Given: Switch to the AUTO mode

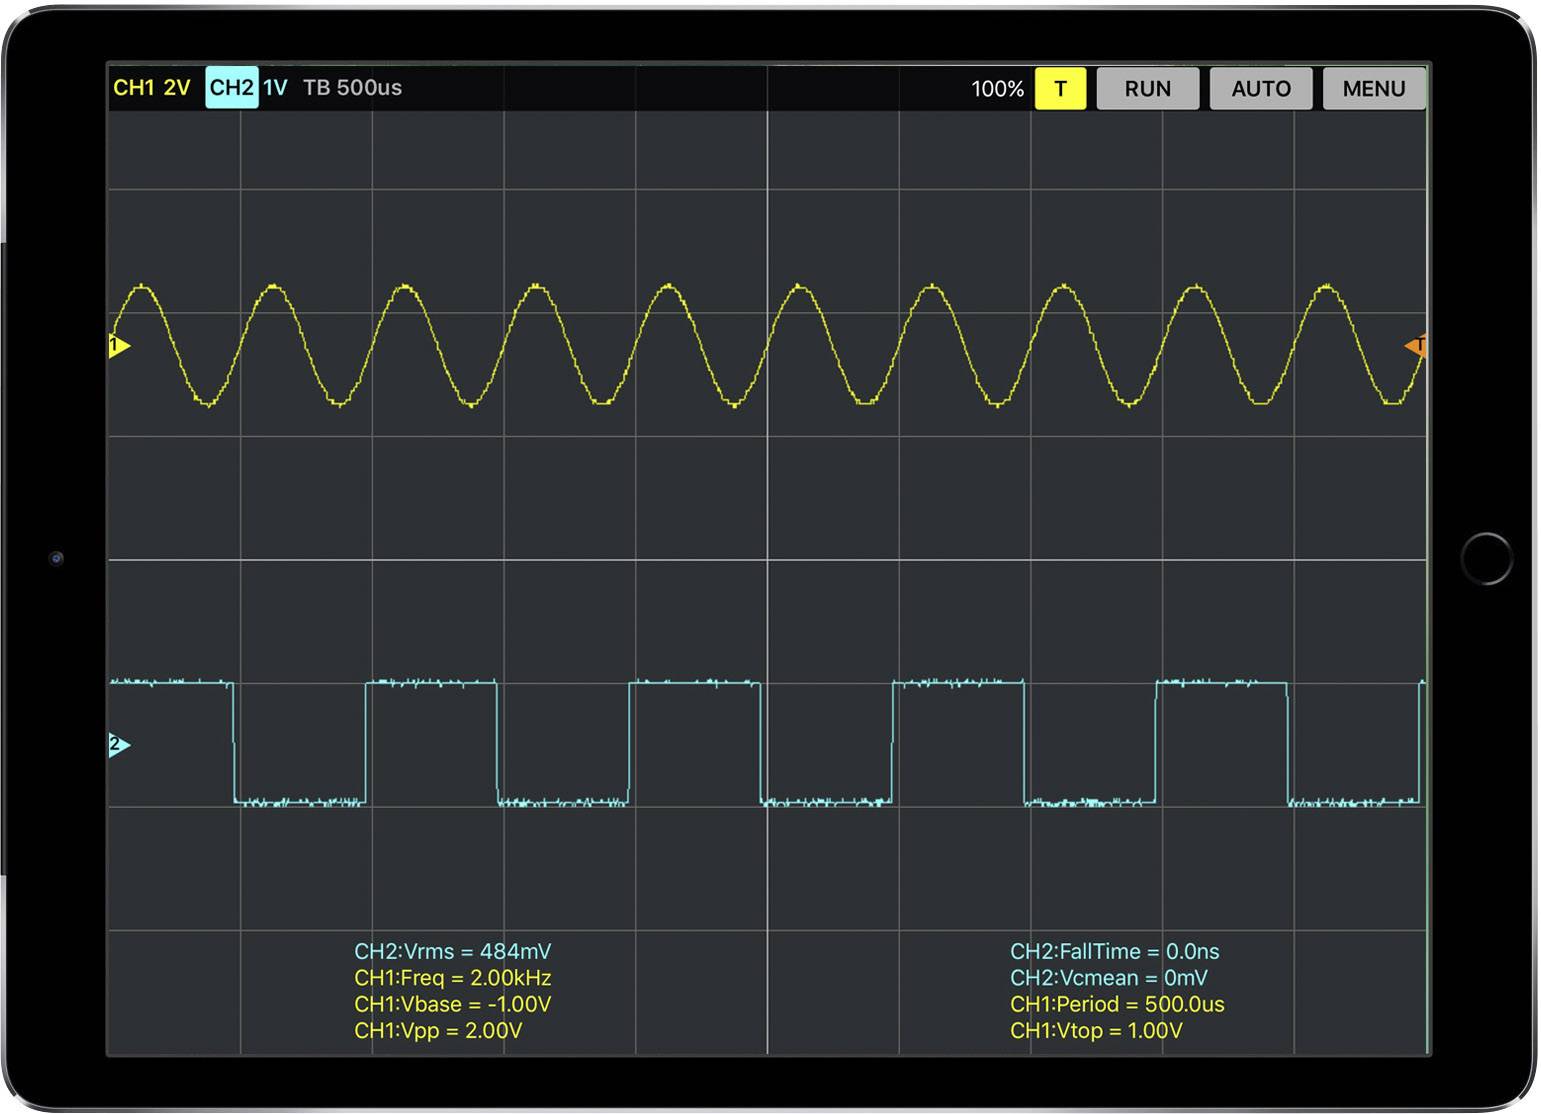Looking at the screenshot, I should pos(1260,88).
